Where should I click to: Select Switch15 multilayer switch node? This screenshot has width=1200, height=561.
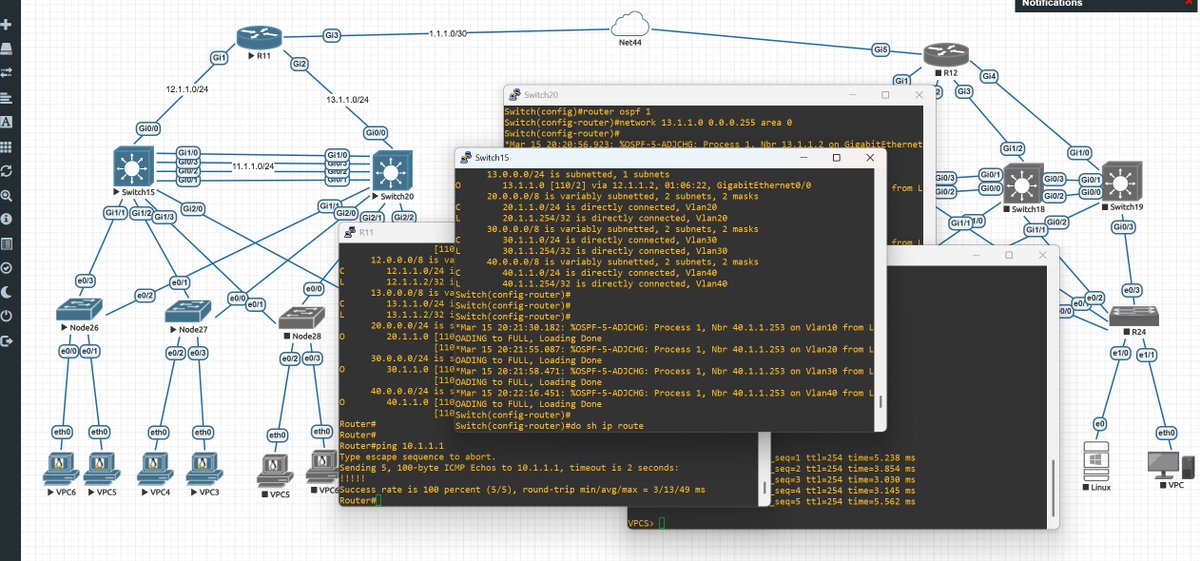coord(133,166)
